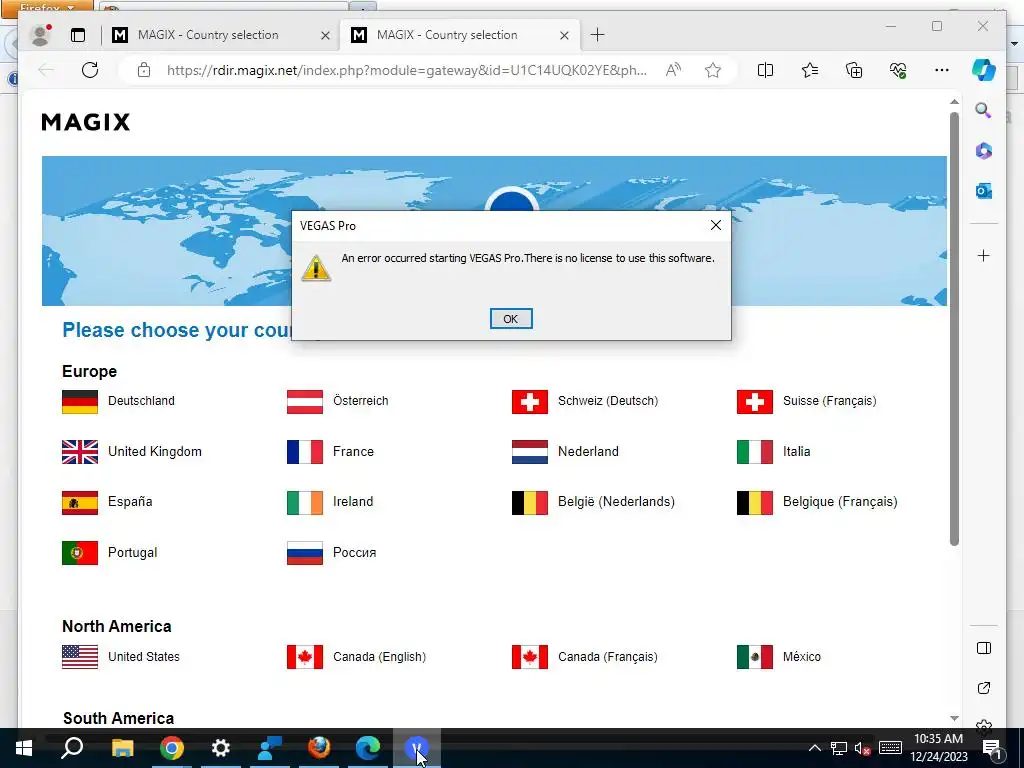The height and width of the screenshot is (768, 1024).
Task: Open Settings gear on taskbar
Action: (x=221, y=748)
